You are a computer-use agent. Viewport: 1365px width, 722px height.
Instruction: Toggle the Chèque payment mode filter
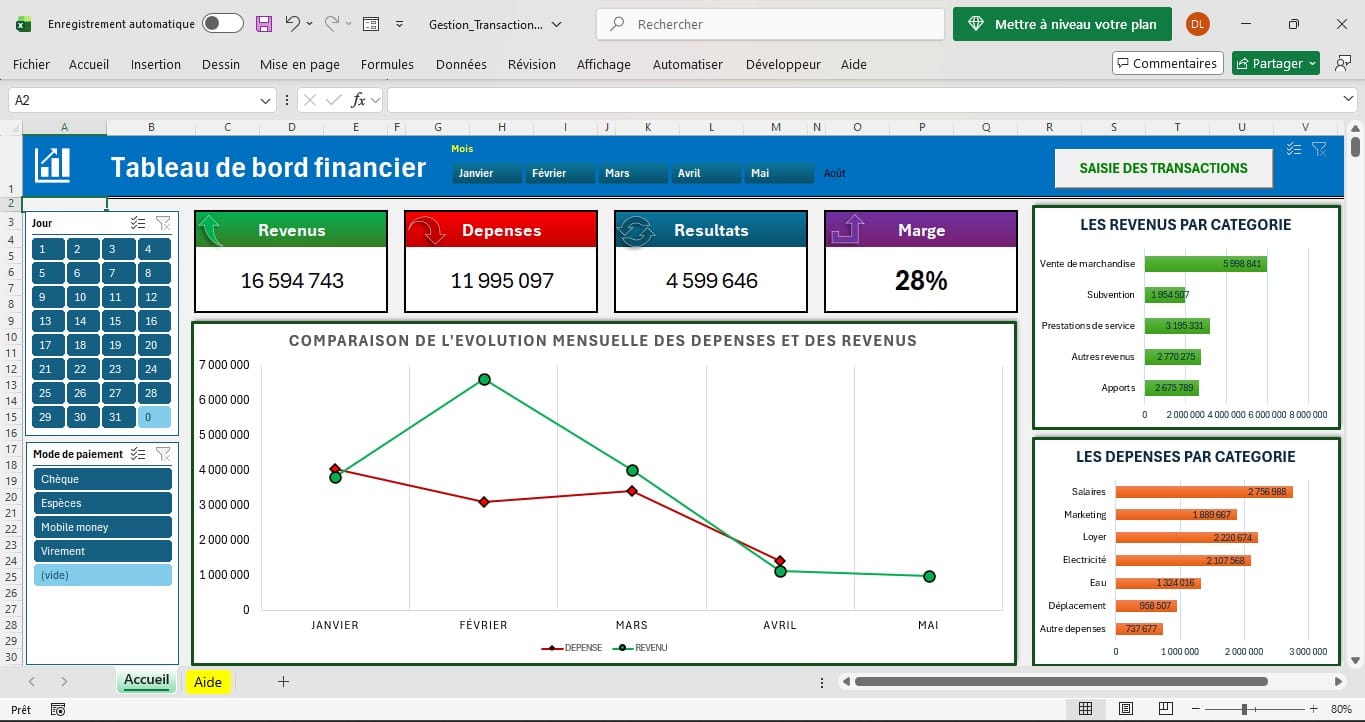[x=102, y=479]
